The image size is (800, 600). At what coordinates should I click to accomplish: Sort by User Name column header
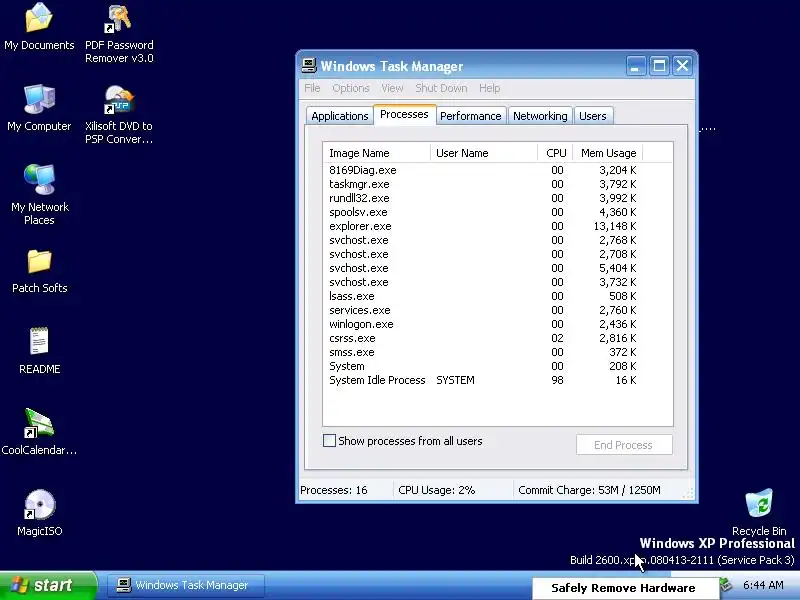point(484,153)
